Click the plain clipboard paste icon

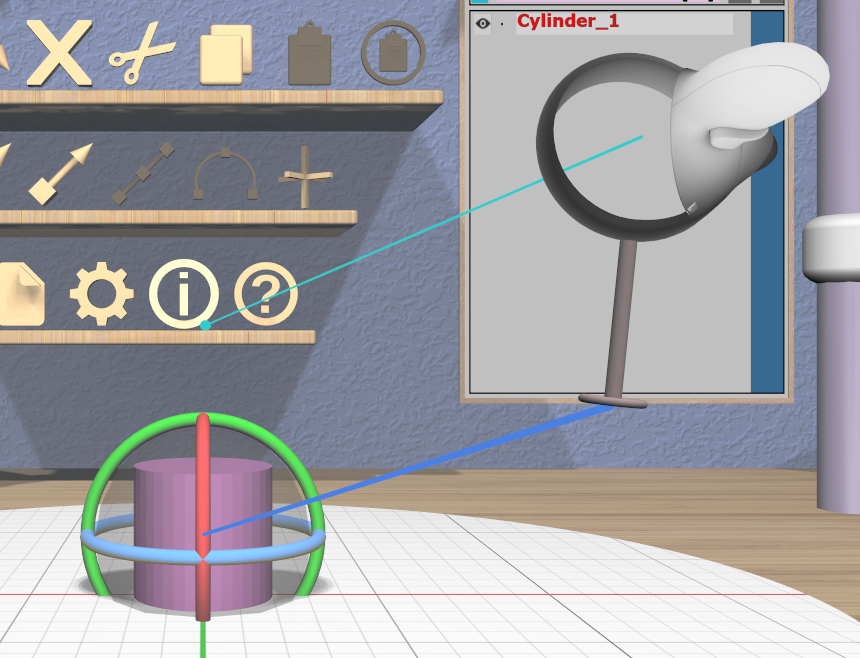(x=309, y=55)
